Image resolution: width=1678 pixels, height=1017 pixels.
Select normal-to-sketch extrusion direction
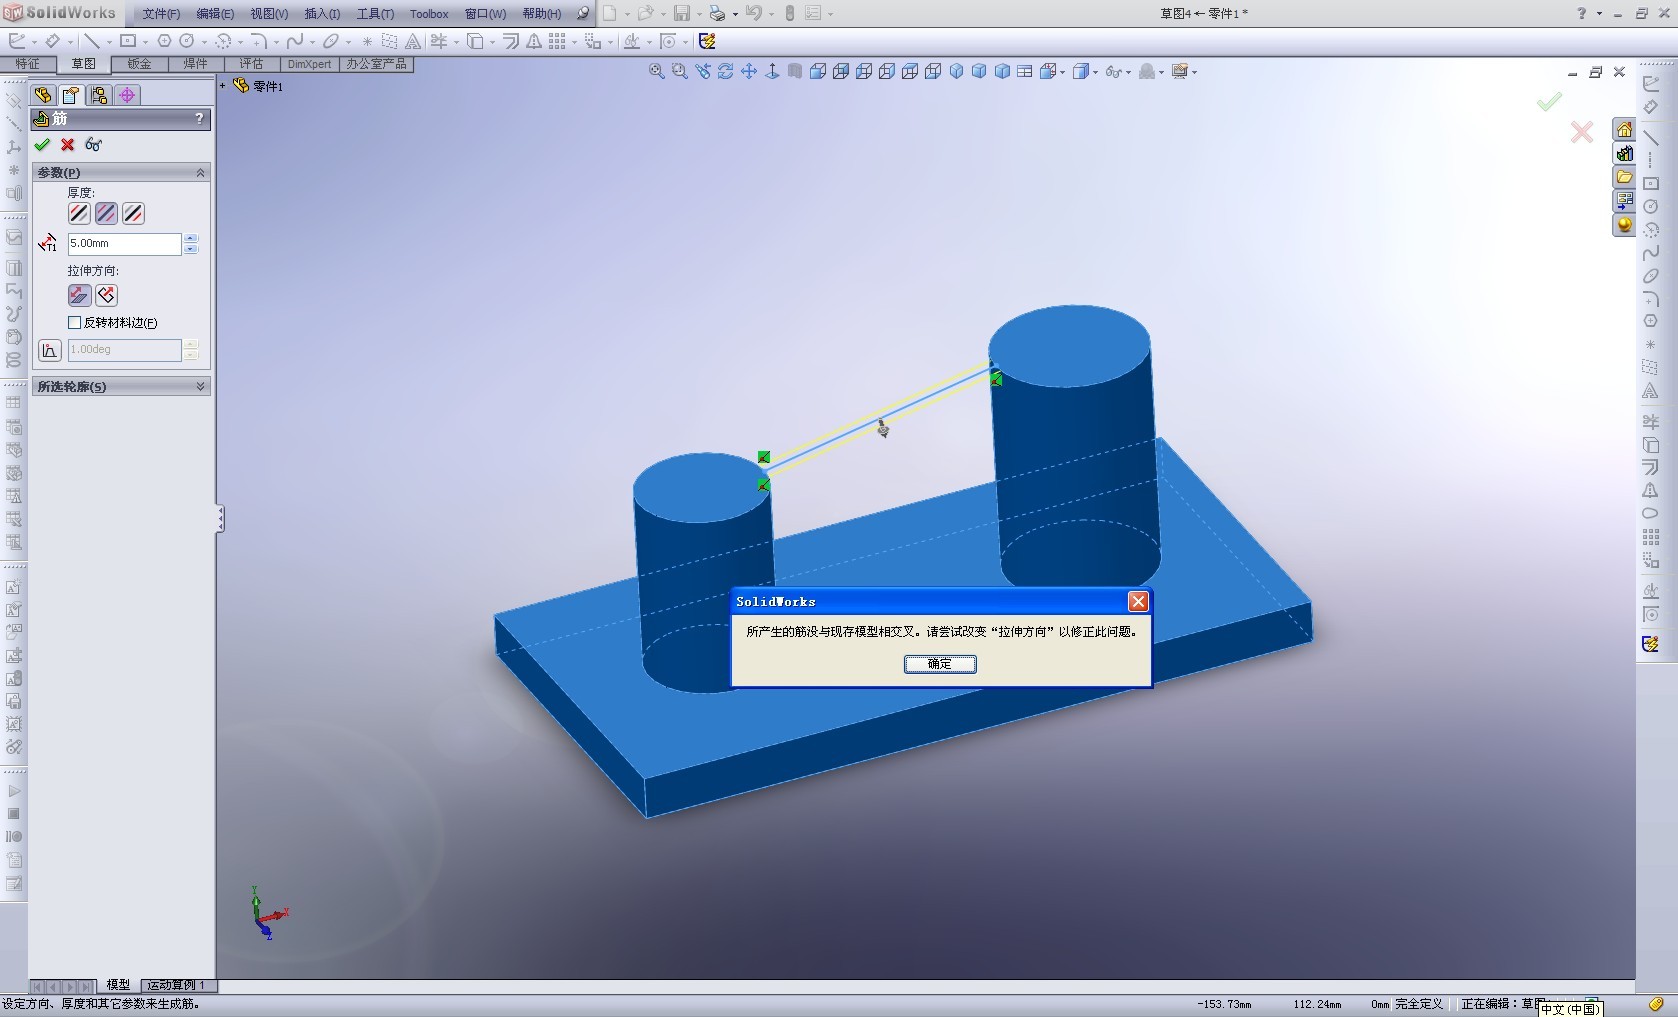106,295
